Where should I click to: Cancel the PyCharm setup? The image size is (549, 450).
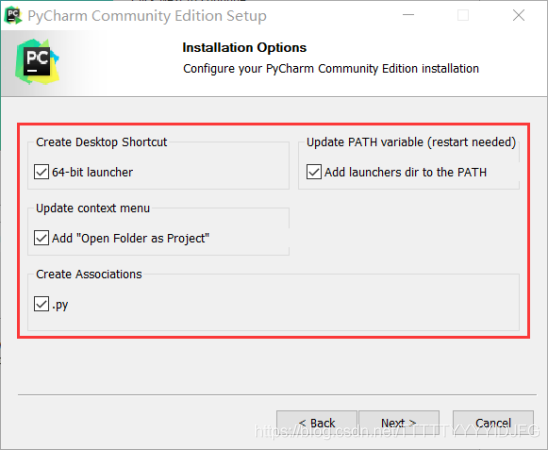(x=493, y=423)
